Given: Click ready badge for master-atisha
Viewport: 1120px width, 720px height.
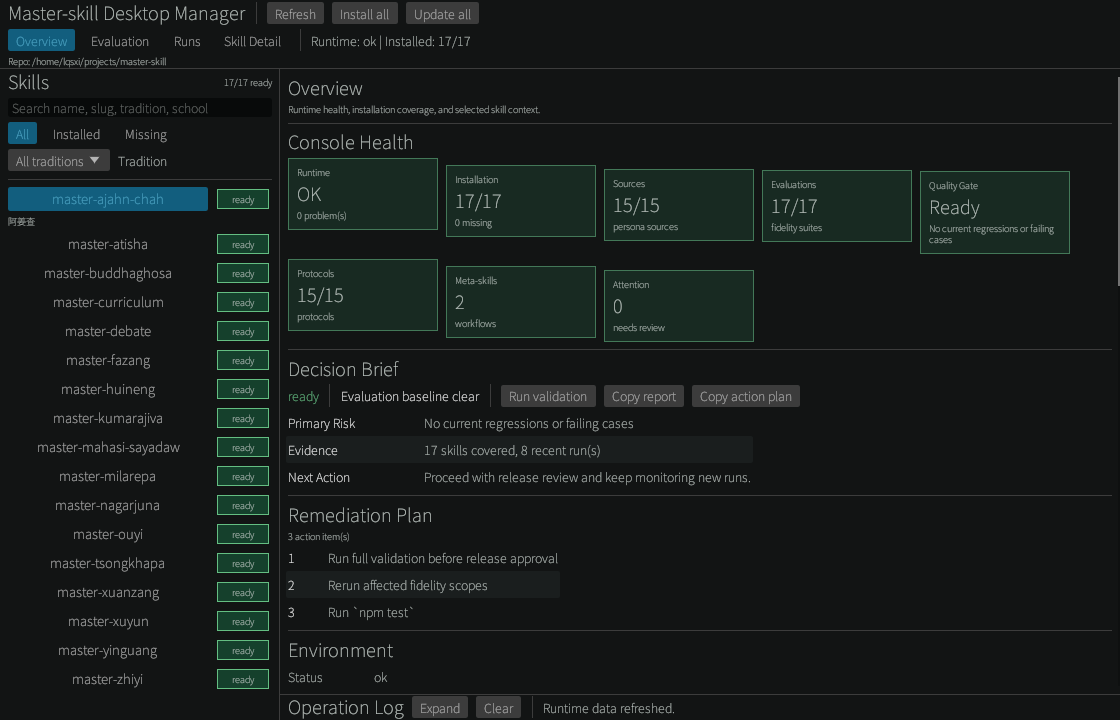Looking at the screenshot, I should click(243, 244).
